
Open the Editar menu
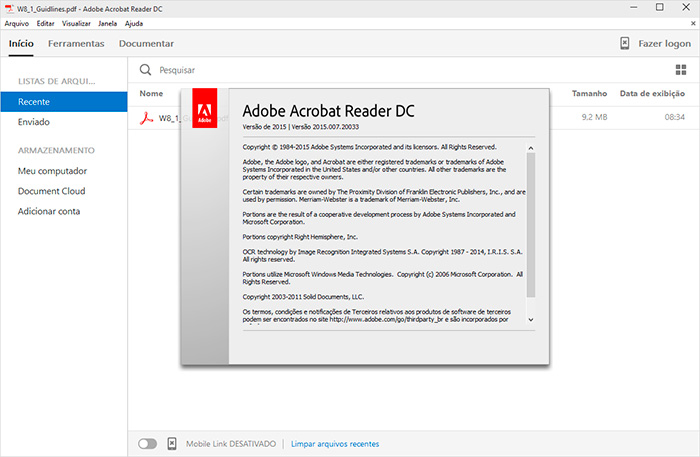tap(45, 24)
